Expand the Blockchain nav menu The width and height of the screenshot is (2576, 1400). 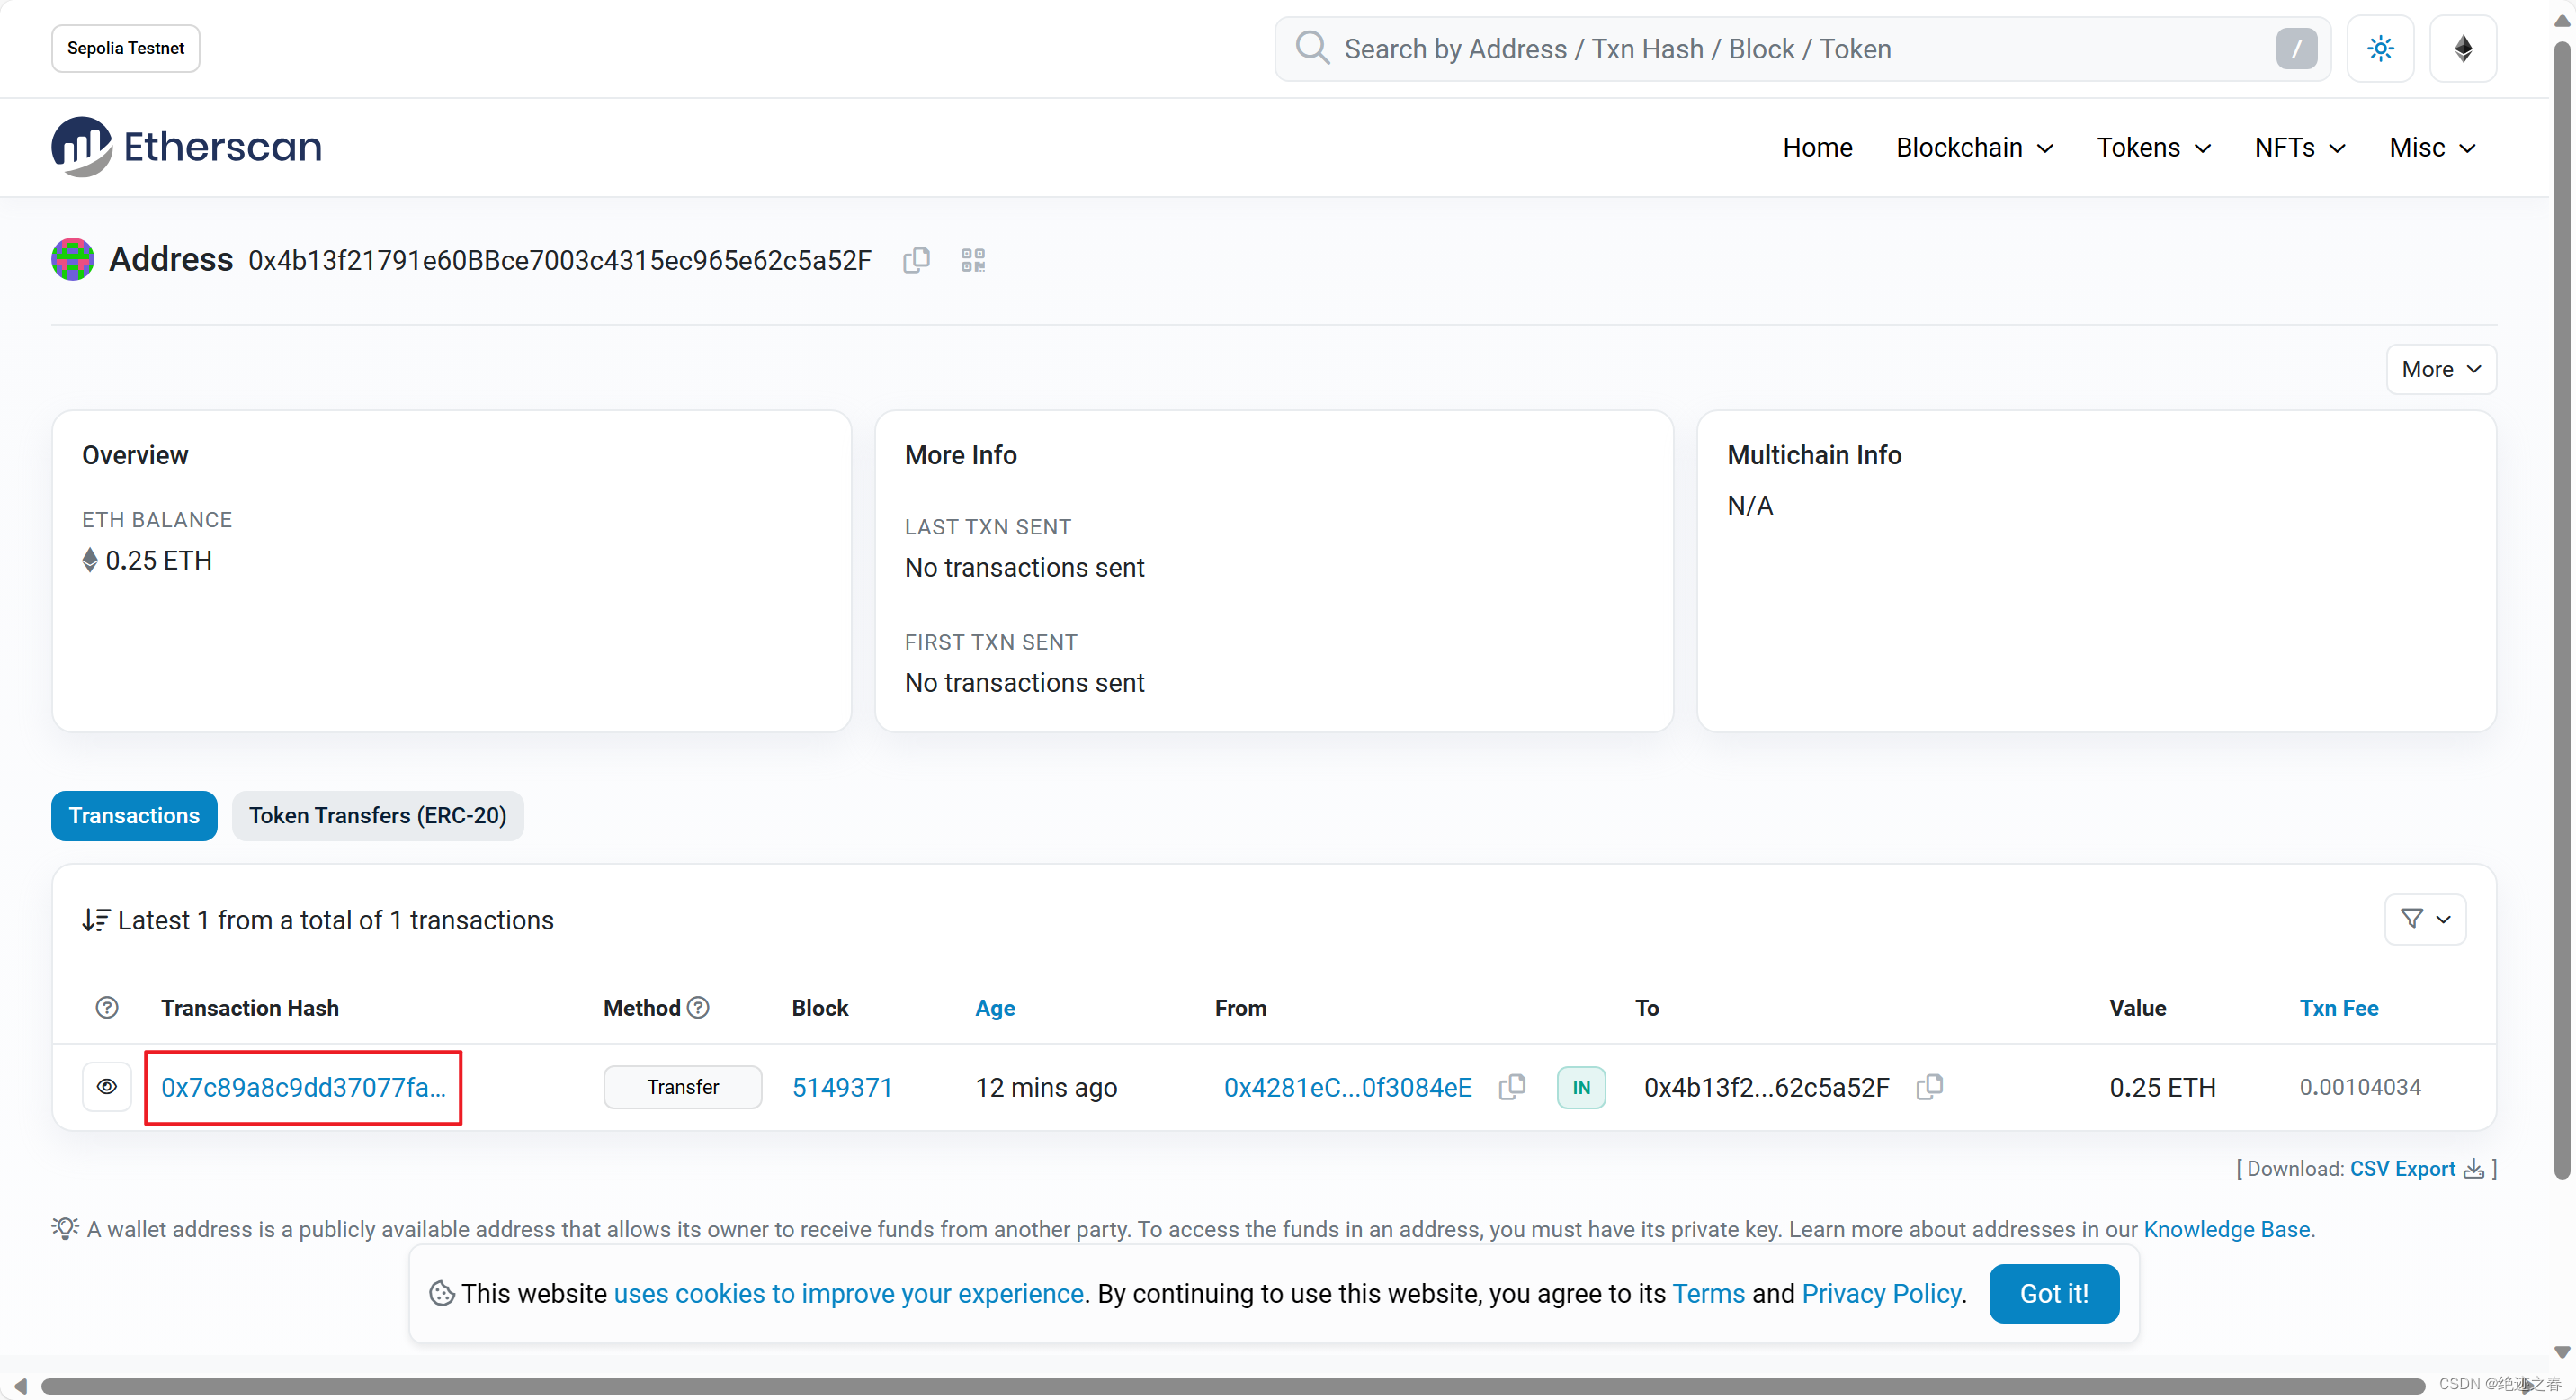(x=1973, y=147)
